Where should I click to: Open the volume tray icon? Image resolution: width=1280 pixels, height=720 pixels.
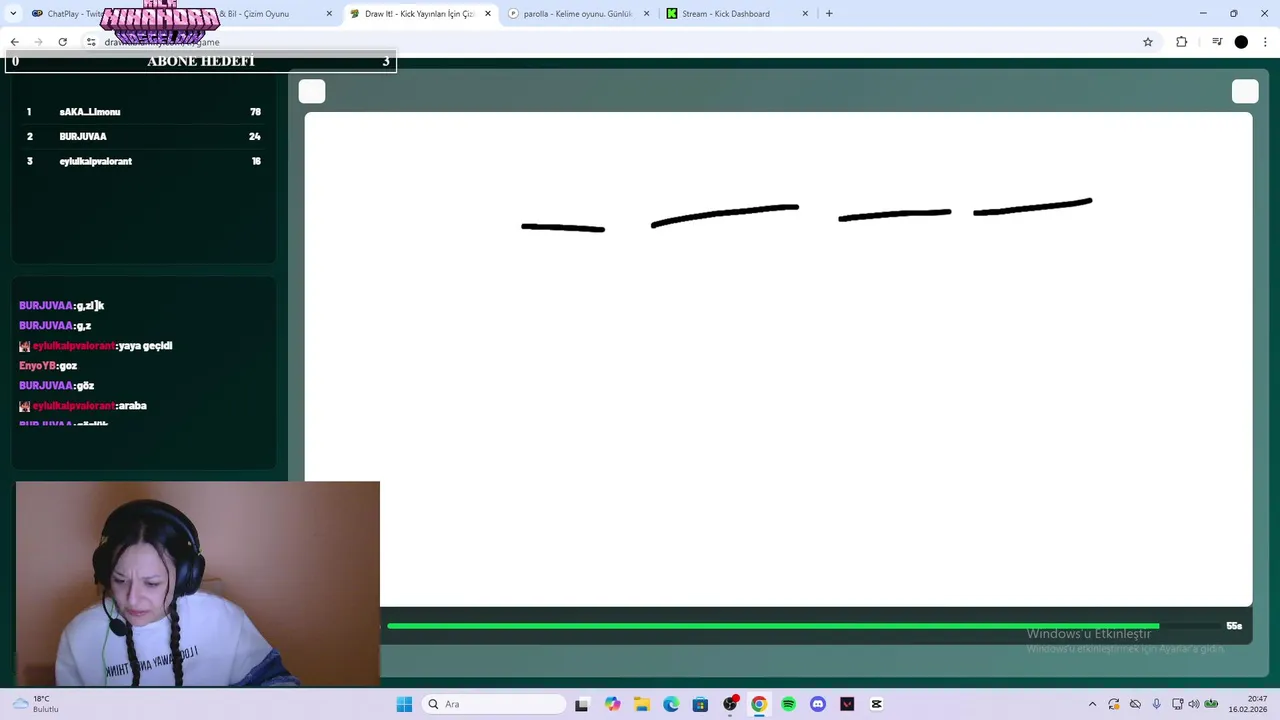click(1193, 704)
